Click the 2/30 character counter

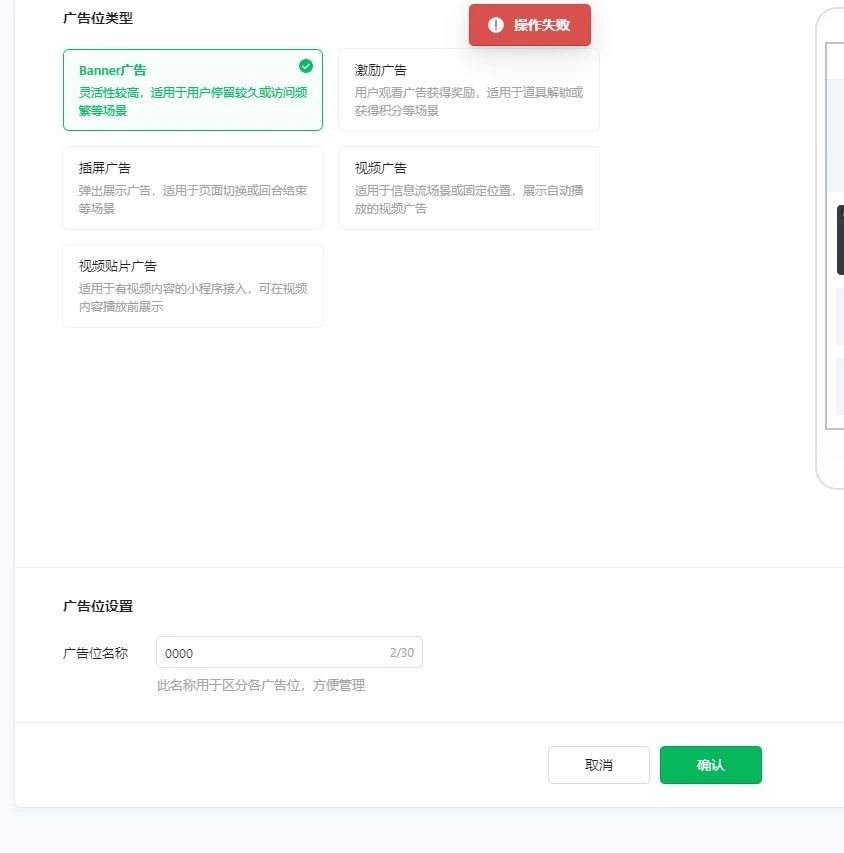[402, 653]
